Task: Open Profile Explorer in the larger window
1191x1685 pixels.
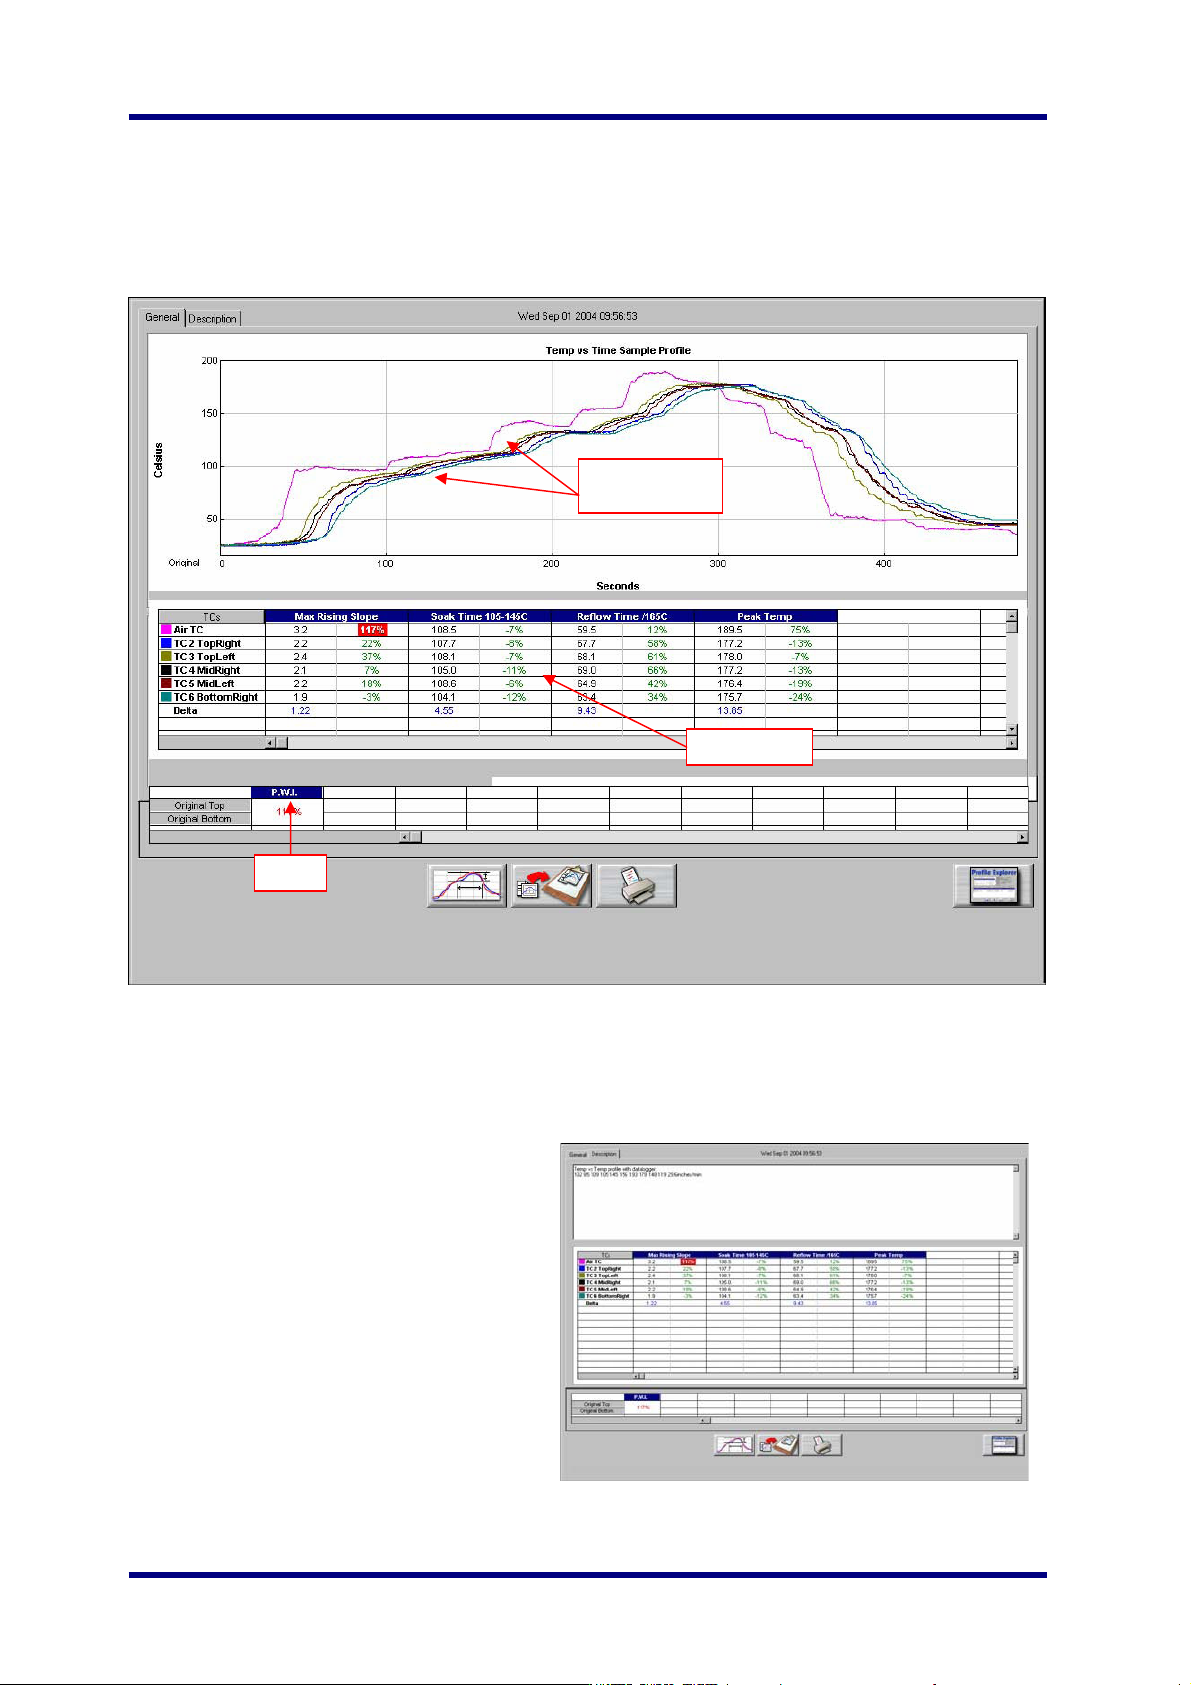Action: tap(993, 886)
